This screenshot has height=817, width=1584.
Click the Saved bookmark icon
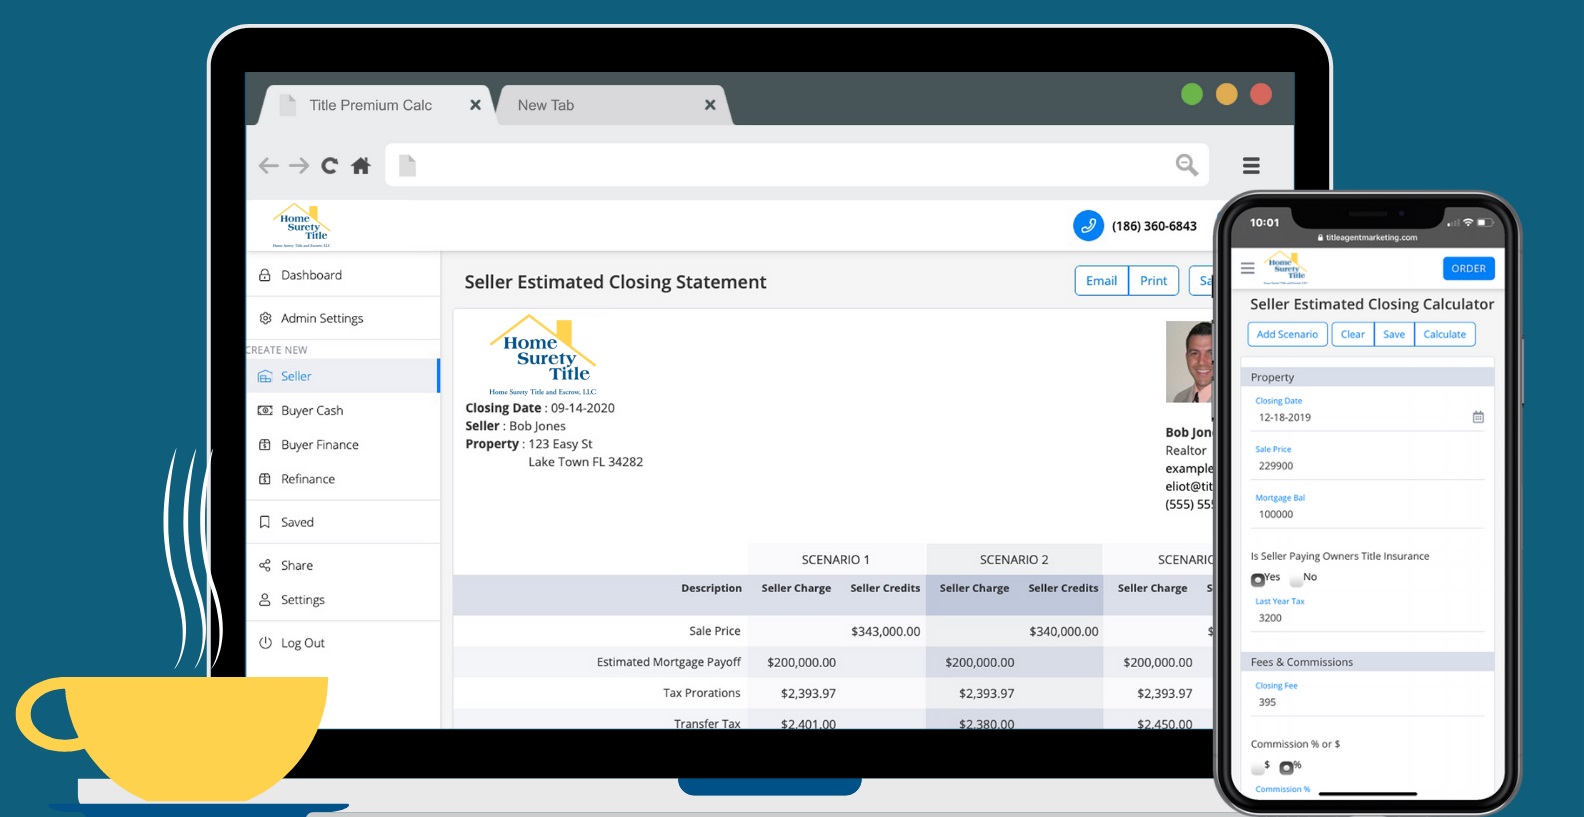(x=265, y=522)
